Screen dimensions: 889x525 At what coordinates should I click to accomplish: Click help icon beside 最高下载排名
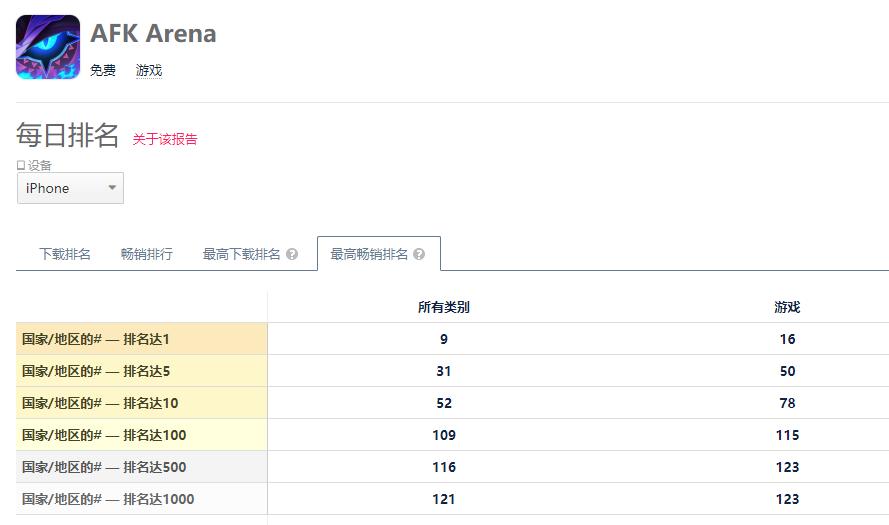[292, 254]
